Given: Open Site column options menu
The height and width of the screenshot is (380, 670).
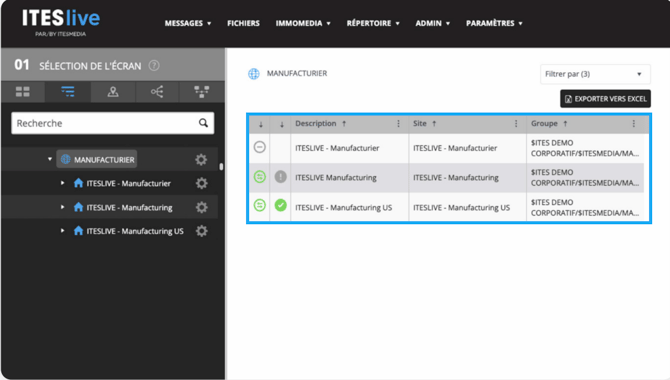Looking at the screenshot, I should pos(516,124).
